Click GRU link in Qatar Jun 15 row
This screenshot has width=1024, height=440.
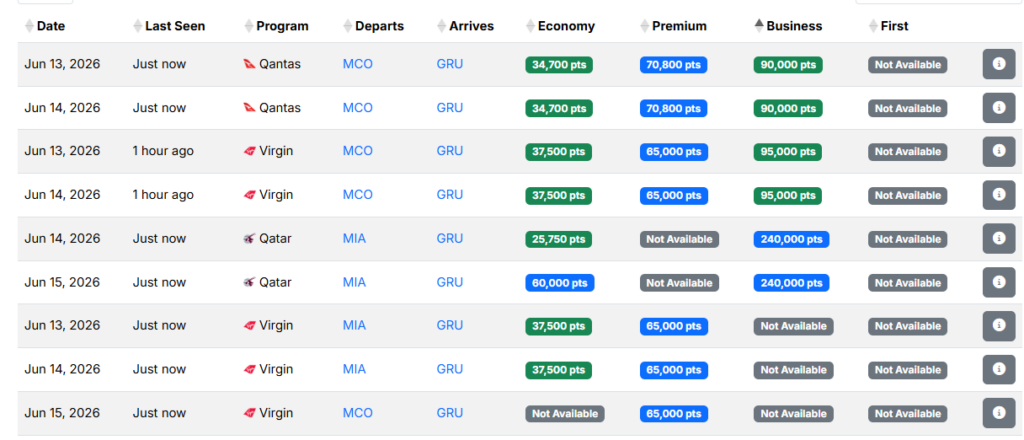[450, 282]
